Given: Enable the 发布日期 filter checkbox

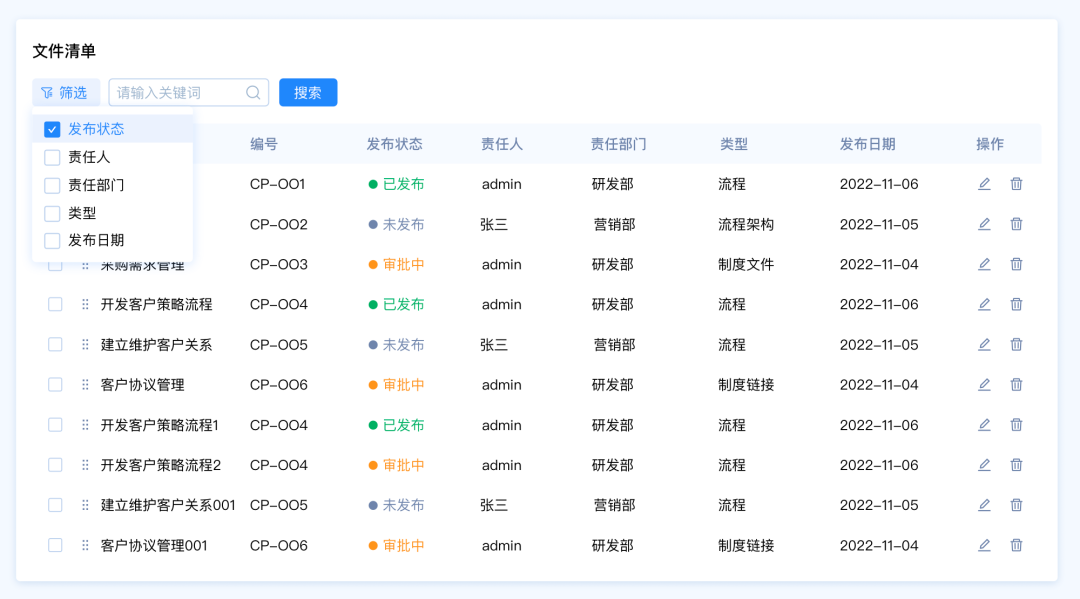Looking at the screenshot, I should [x=53, y=241].
